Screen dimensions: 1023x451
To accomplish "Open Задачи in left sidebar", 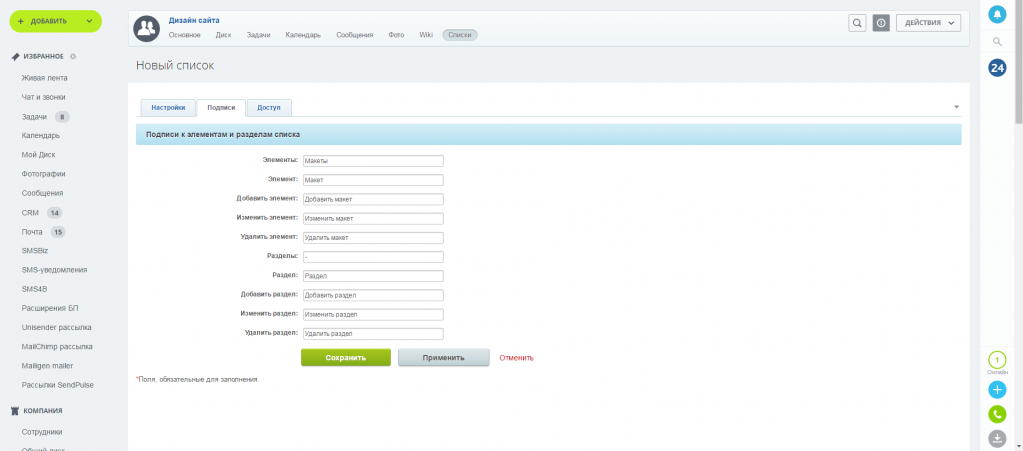I will (34, 117).
